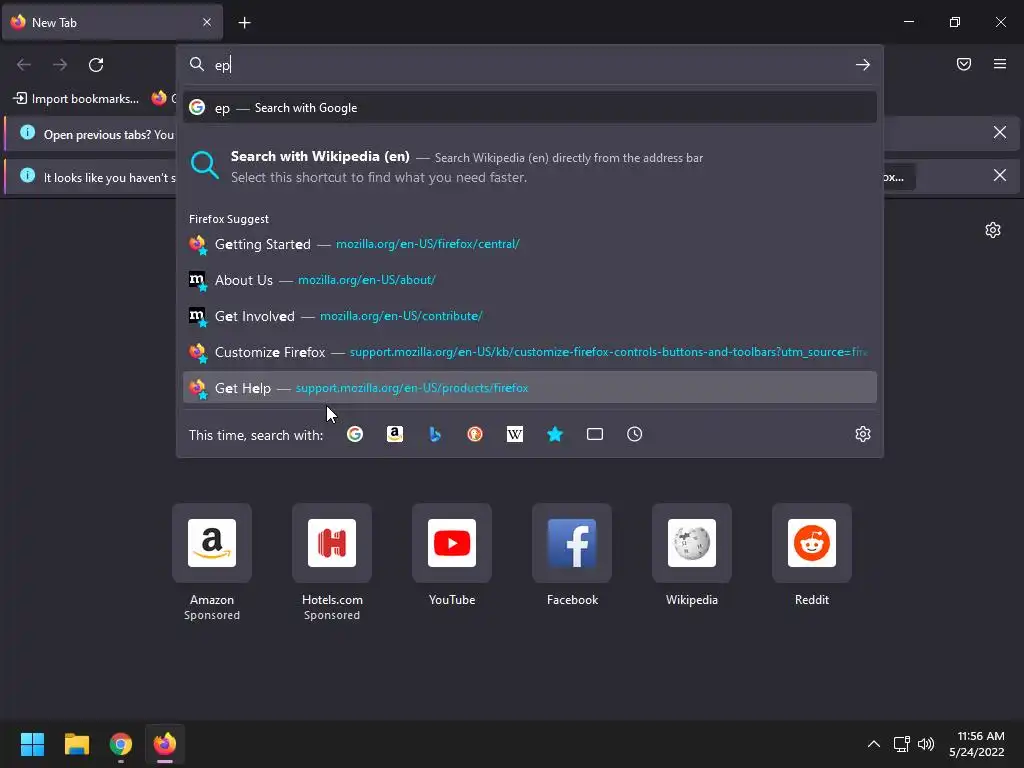Viewport: 1024px width, 768px height.
Task: Search this time with Bing icon
Action: pos(435,434)
